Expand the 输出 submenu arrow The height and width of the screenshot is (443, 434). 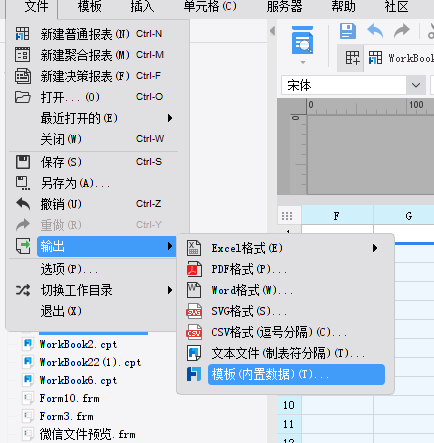tap(170, 246)
